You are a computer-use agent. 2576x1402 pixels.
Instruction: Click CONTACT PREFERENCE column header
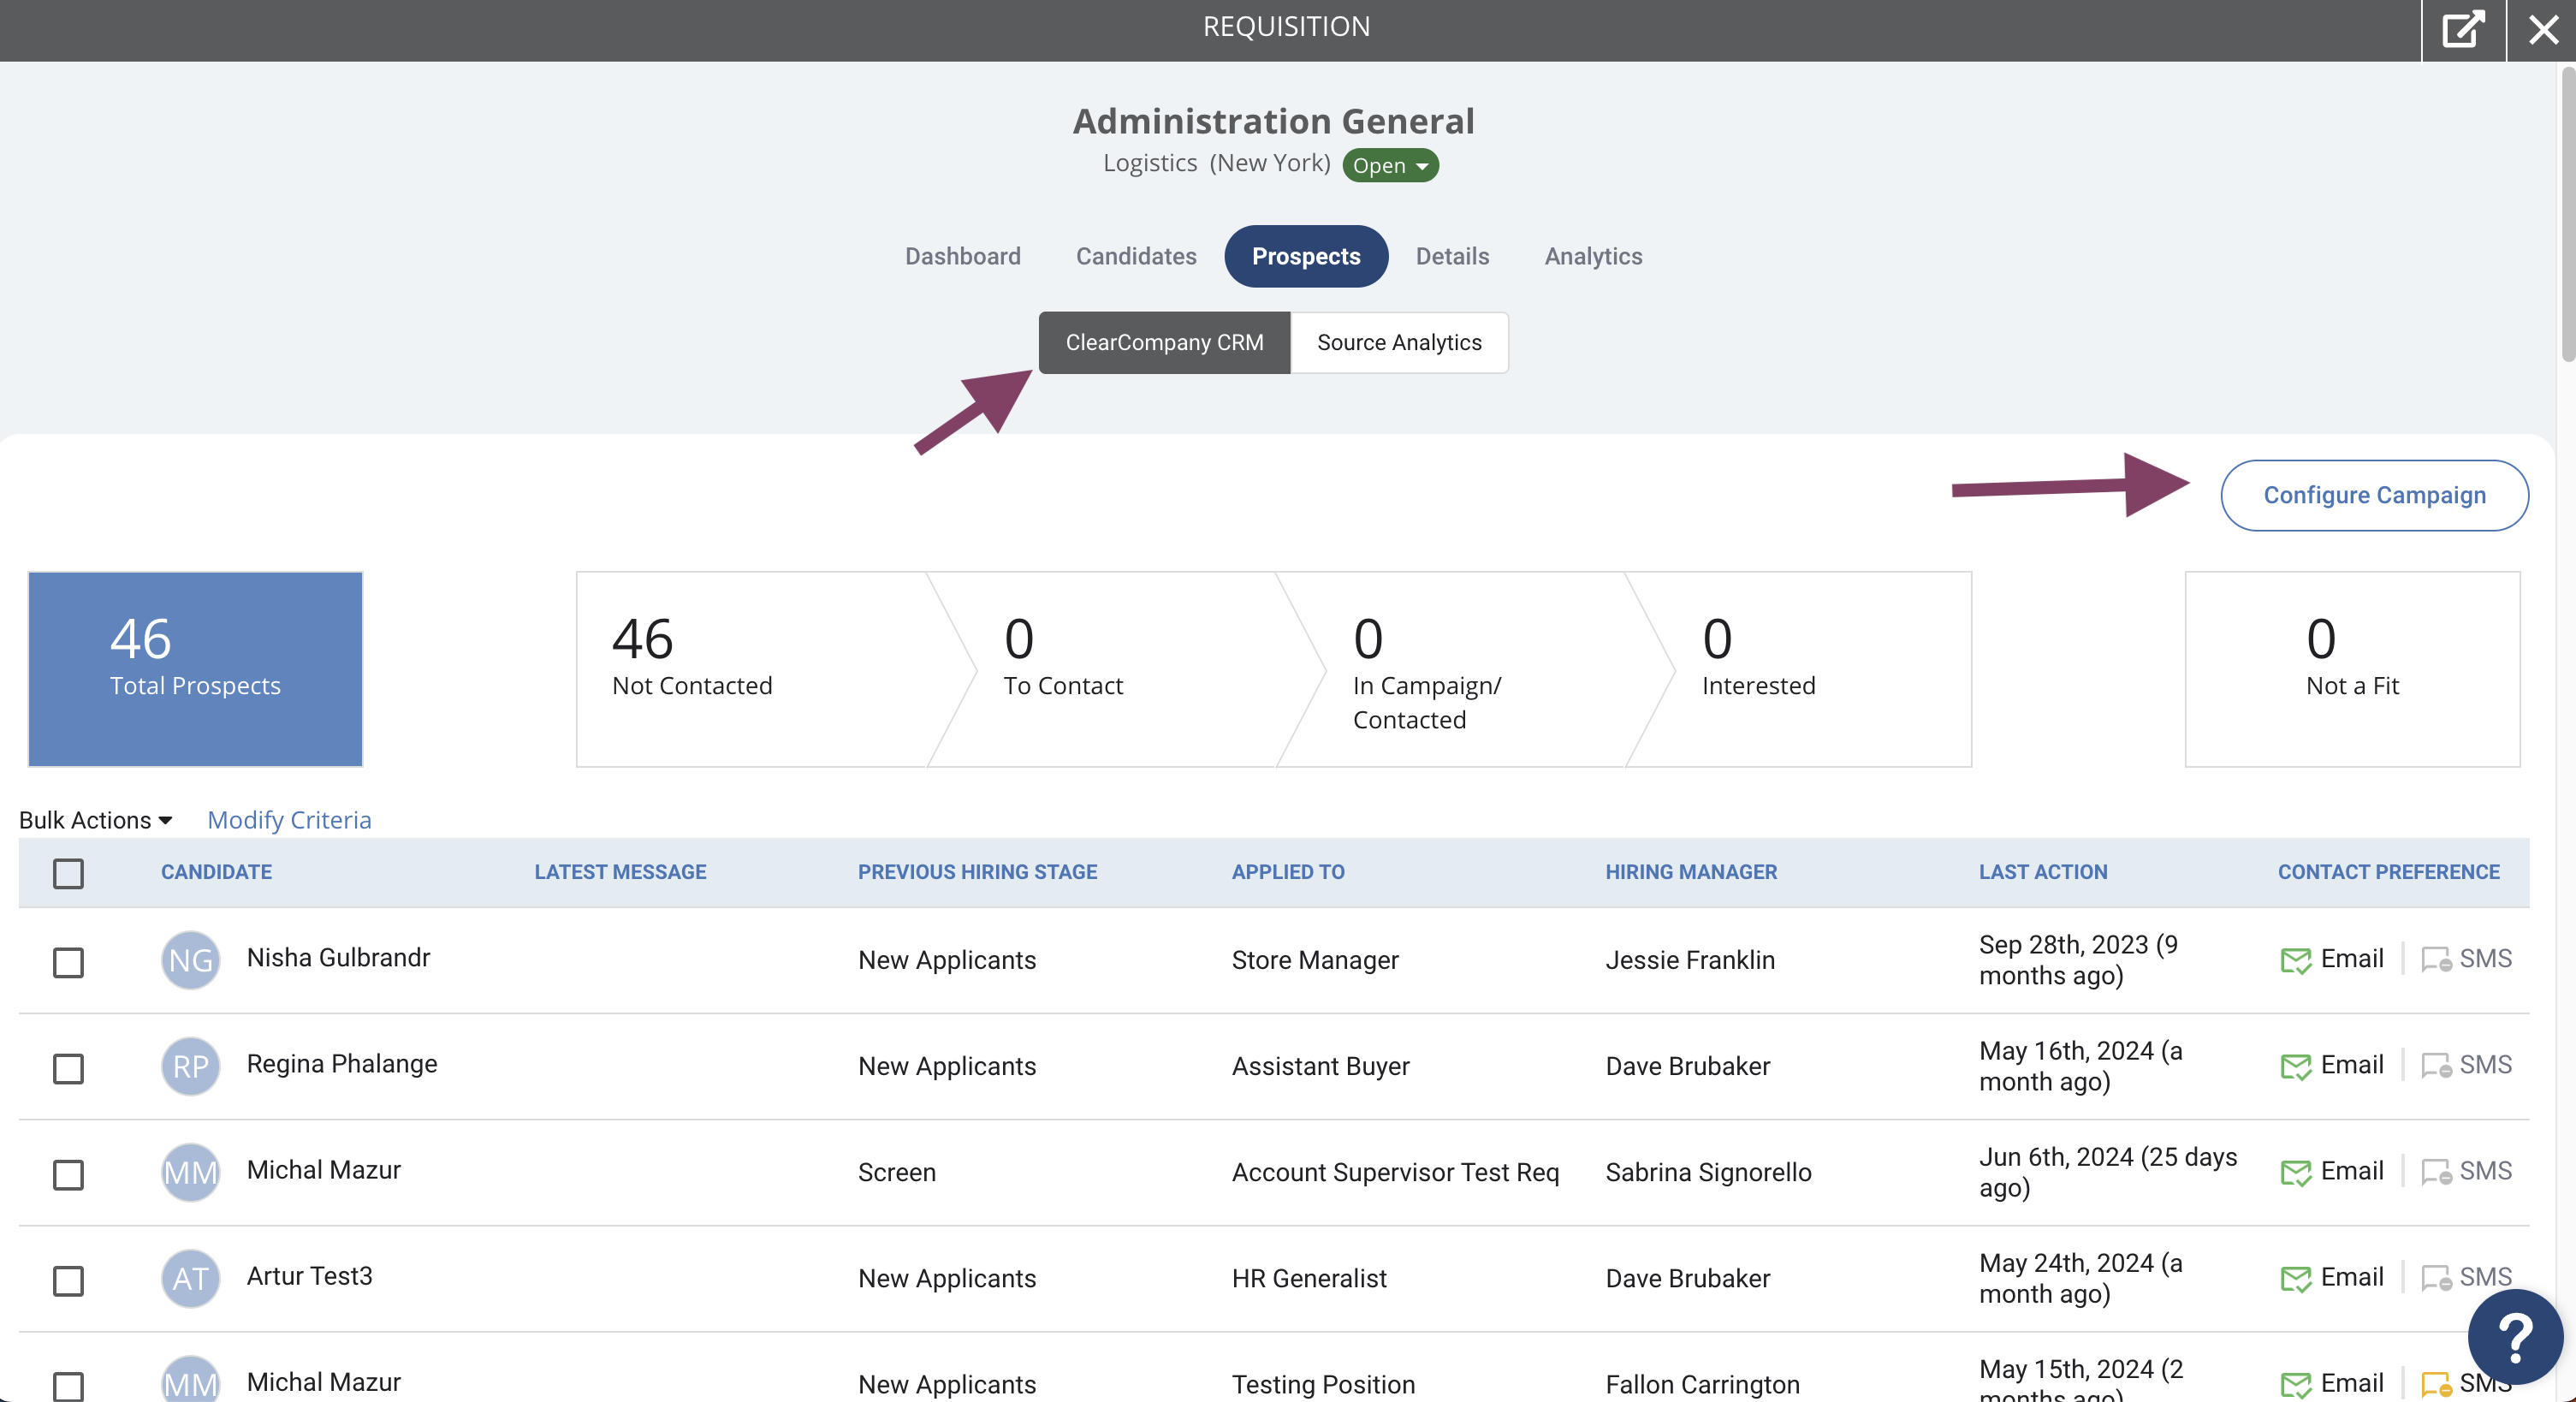point(2389,872)
